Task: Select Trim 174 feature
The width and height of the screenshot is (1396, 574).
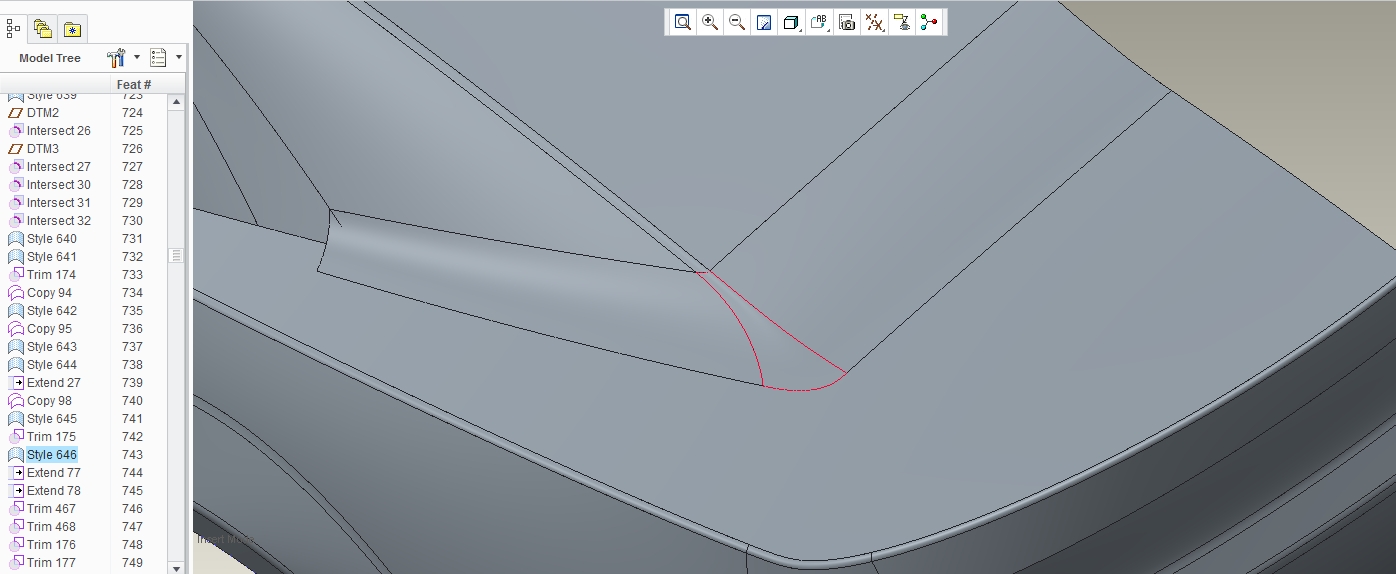Action: 51,275
